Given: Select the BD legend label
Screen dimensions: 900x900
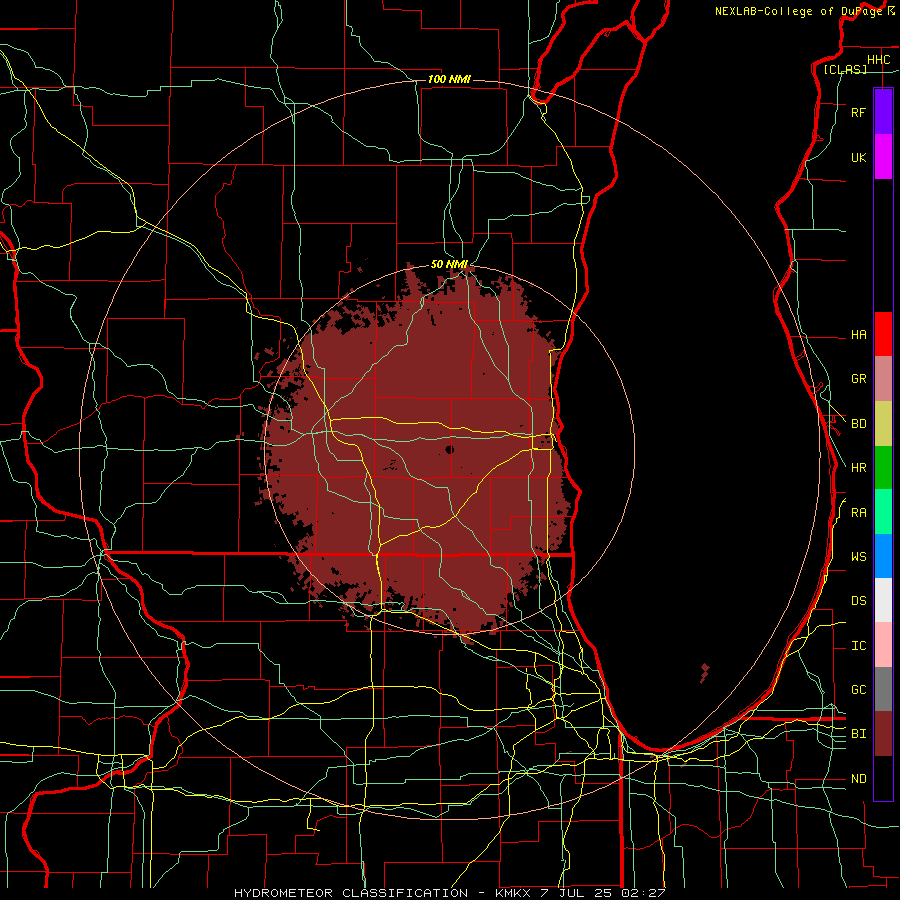Looking at the screenshot, I should pos(858,424).
